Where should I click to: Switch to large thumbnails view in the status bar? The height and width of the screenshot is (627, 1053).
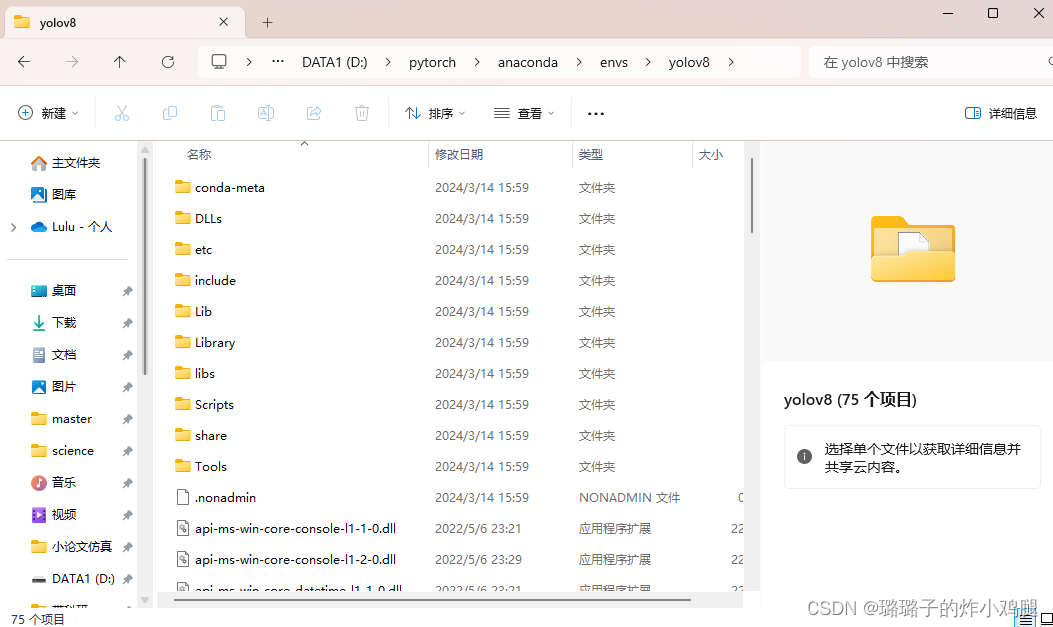tap(1045, 617)
